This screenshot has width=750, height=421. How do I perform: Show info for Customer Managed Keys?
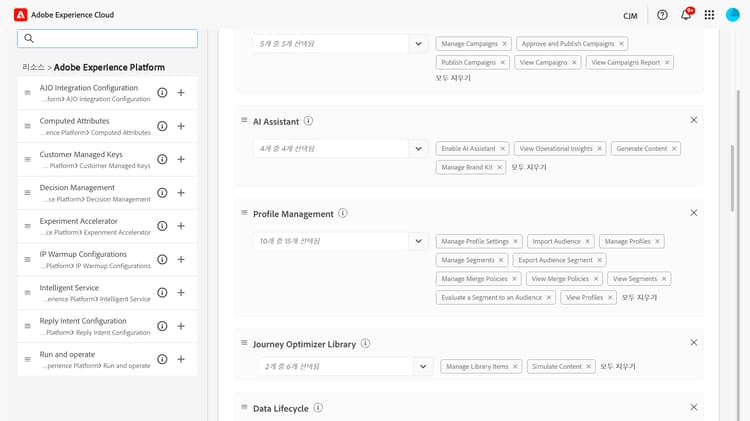[162, 159]
